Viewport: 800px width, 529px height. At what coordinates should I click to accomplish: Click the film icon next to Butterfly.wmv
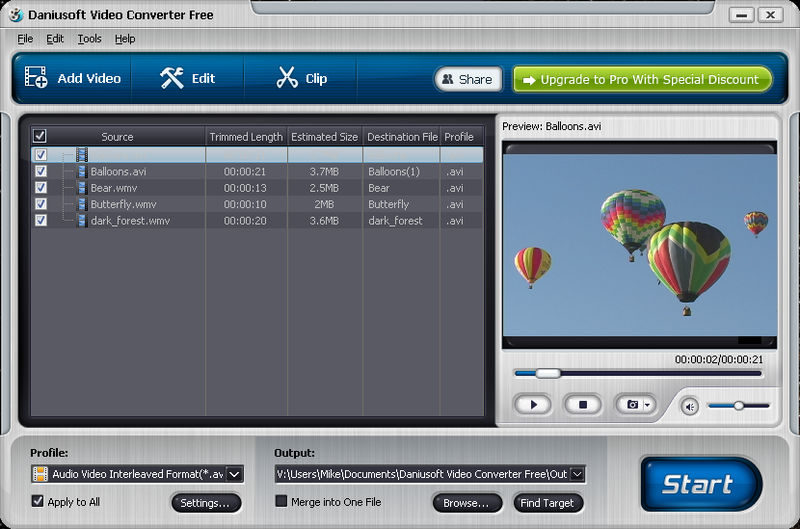82,204
